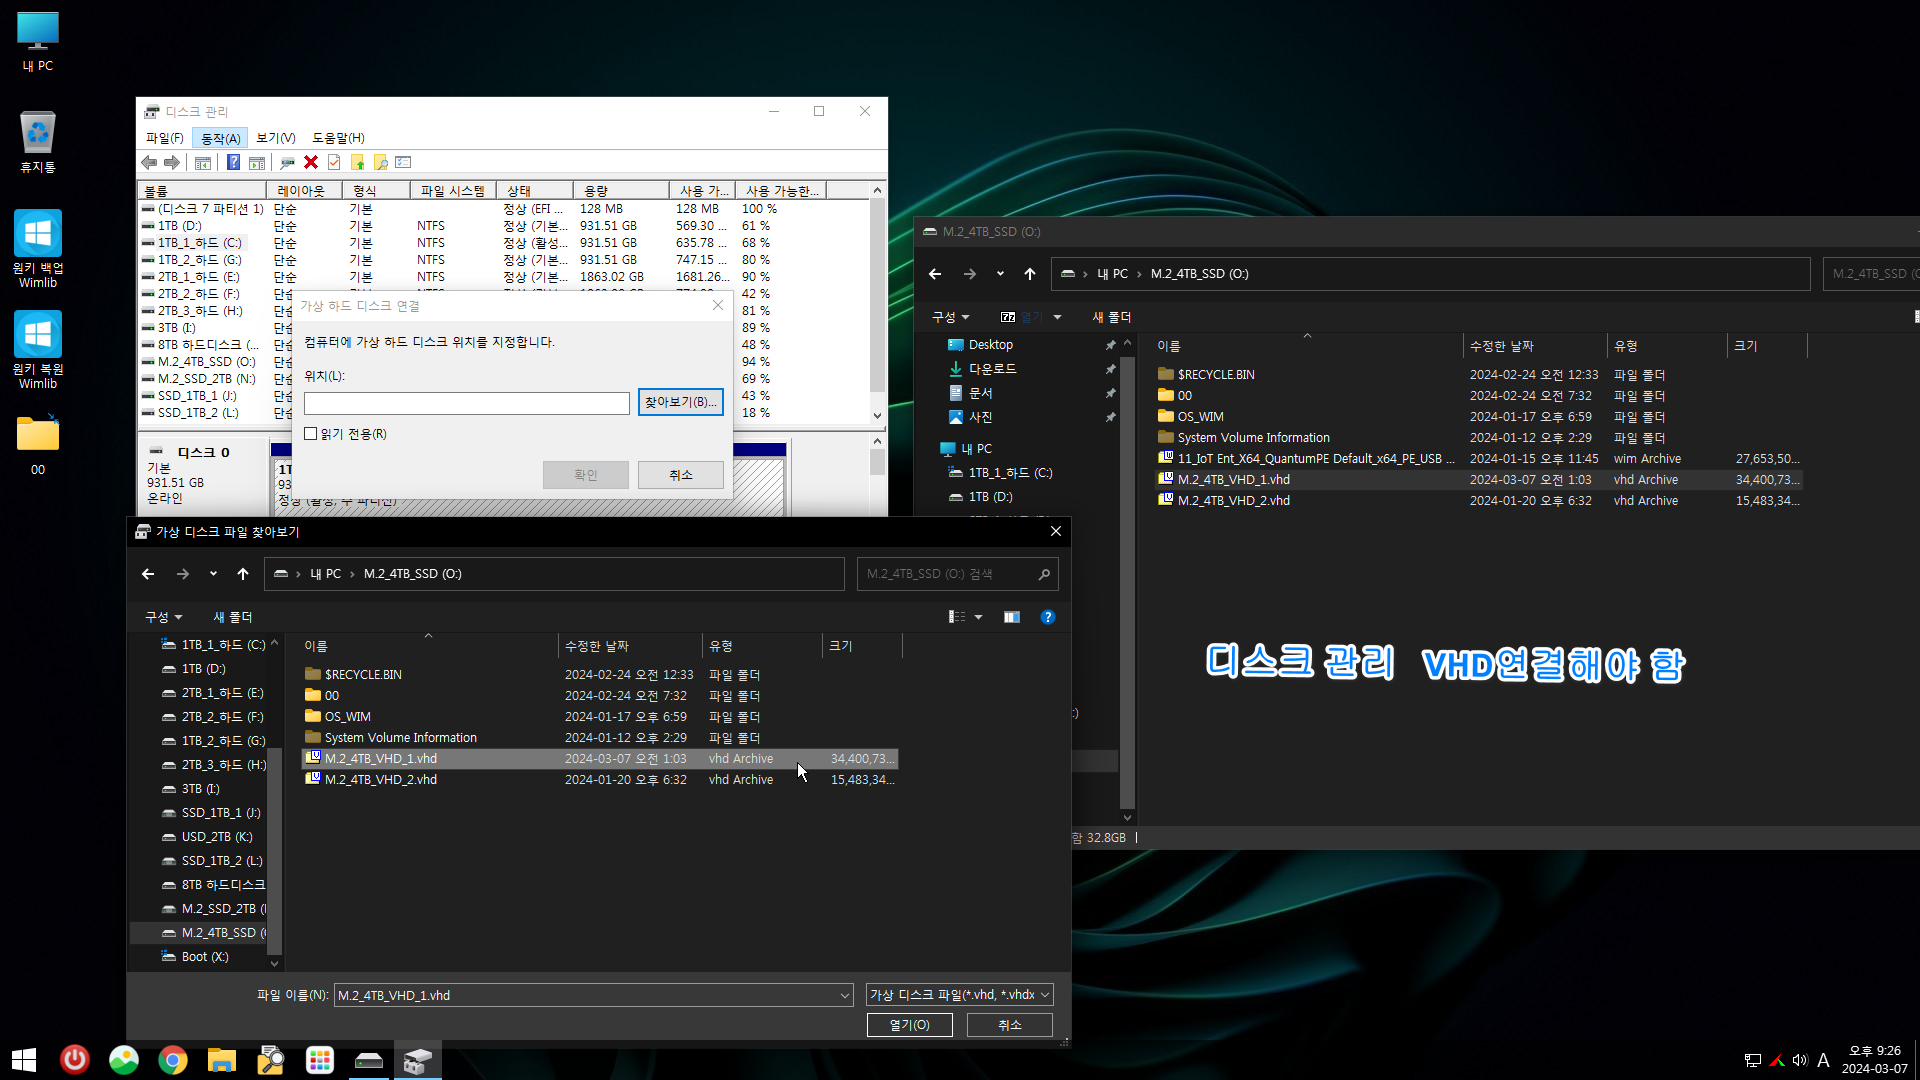The width and height of the screenshot is (1920, 1080).
Task: Select 2TB_3_하드 (H:) in browse dialog tree
Action: (x=213, y=765)
